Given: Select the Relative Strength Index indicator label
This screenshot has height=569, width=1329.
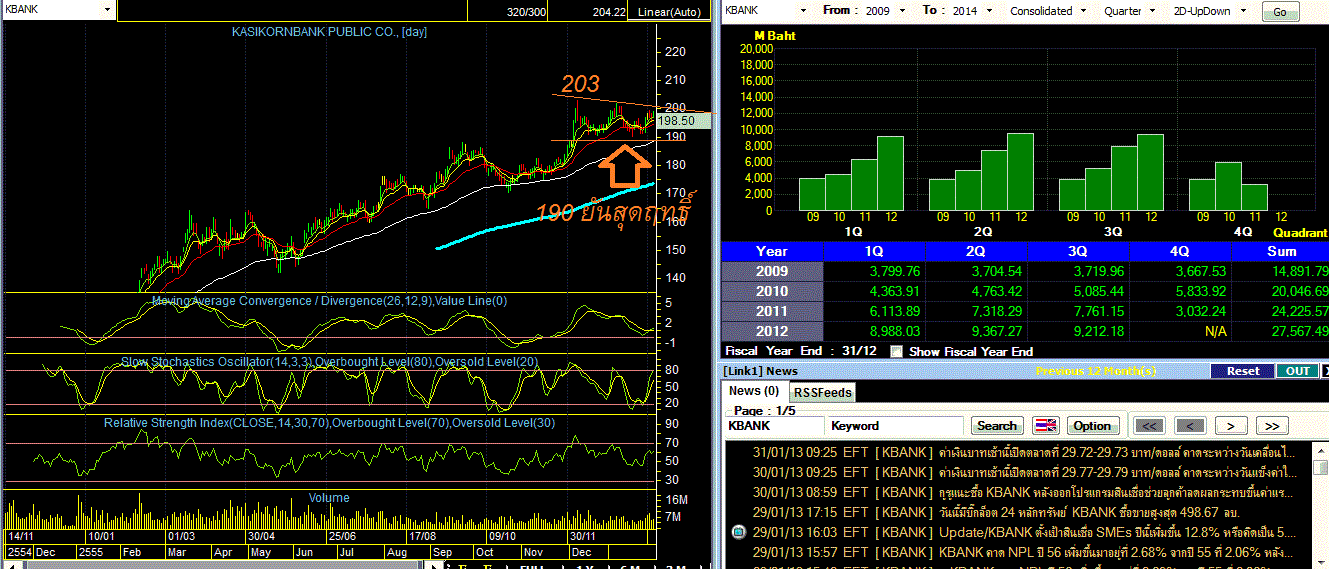Looking at the screenshot, I should (330, 423).
